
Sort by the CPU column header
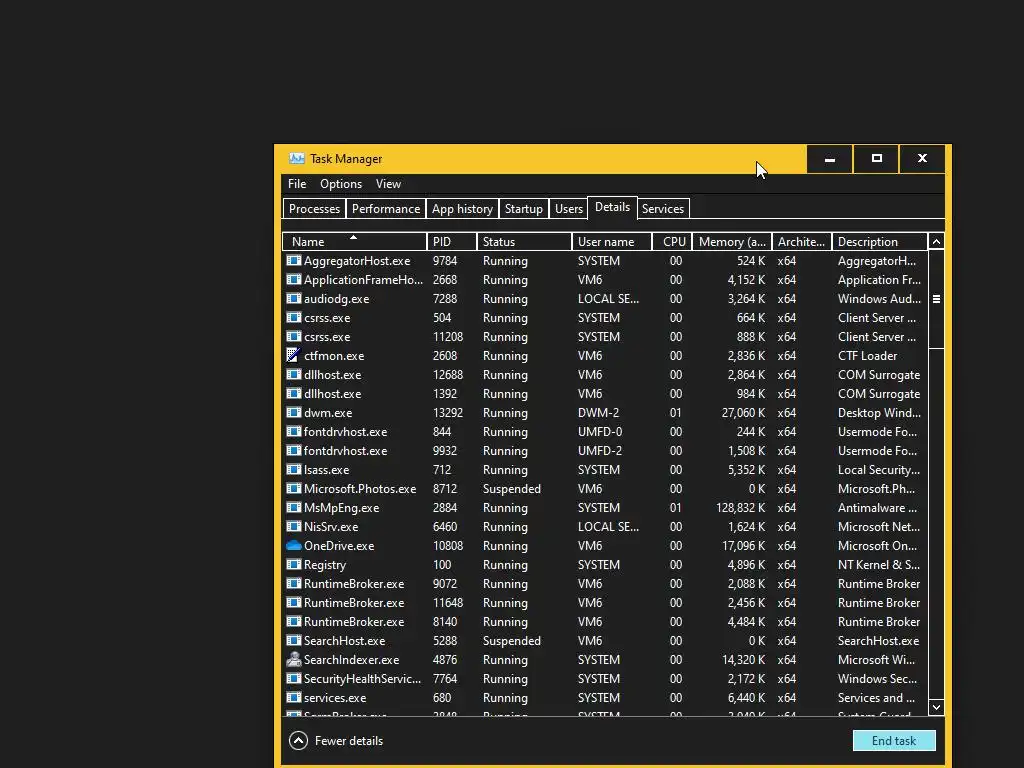pos(673,242)
